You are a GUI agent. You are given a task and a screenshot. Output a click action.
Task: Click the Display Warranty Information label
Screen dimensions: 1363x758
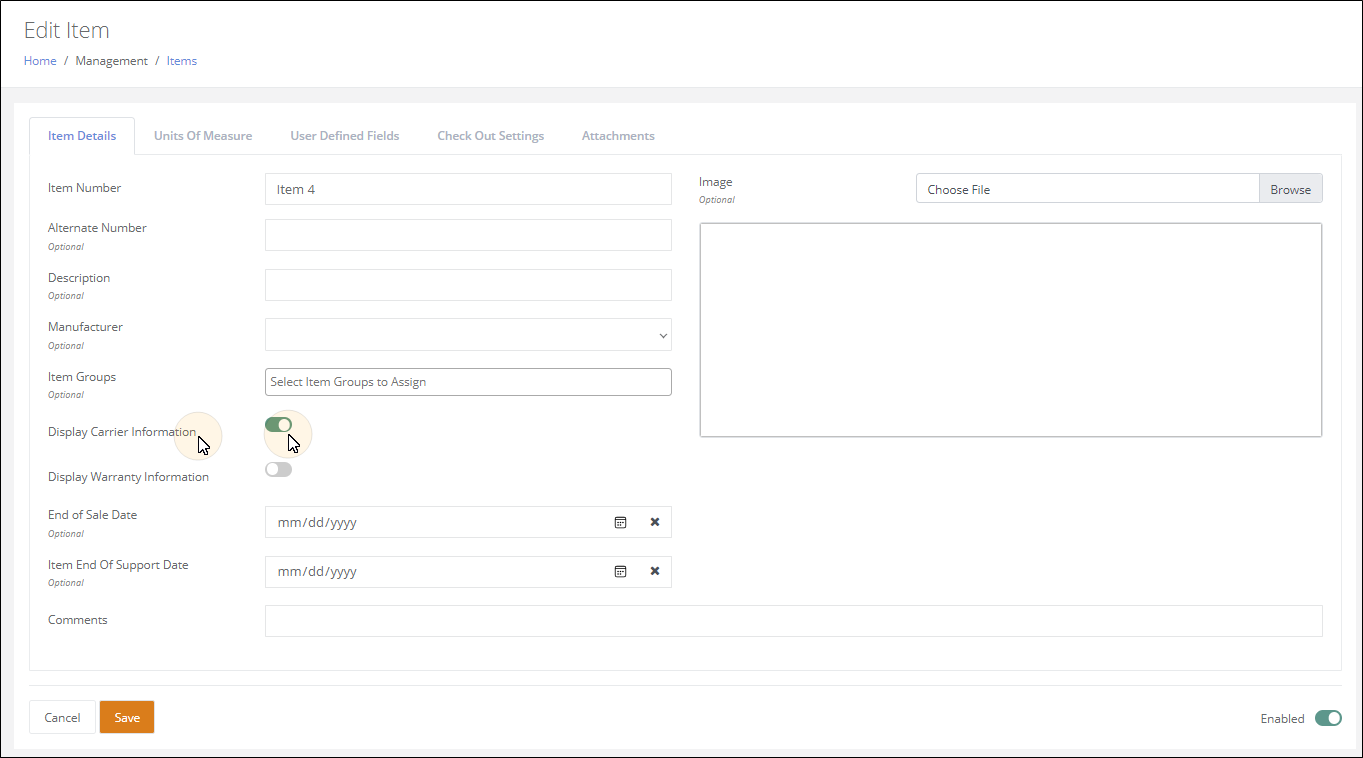pyautogui.click(x=128, y=477)
